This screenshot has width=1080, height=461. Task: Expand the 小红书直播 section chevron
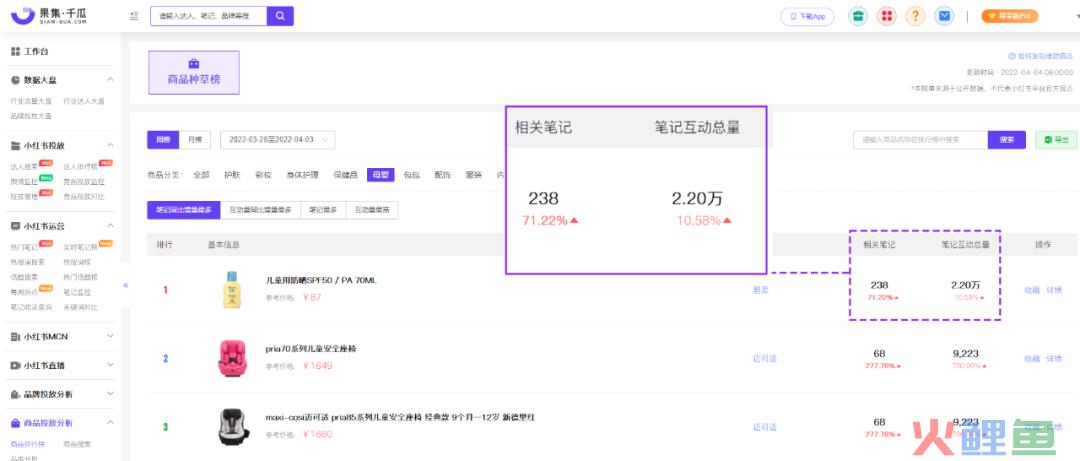coord(110,365)
